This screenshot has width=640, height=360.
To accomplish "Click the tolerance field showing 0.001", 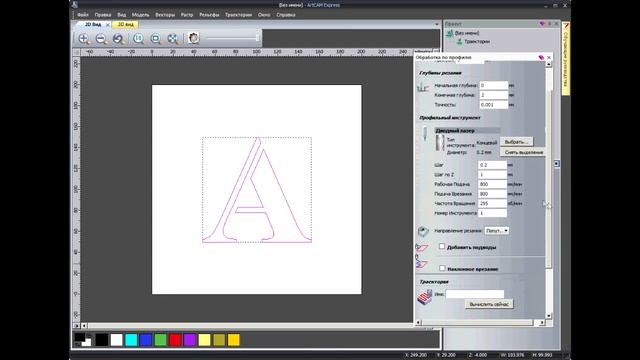I will click(x=493, y=104).
